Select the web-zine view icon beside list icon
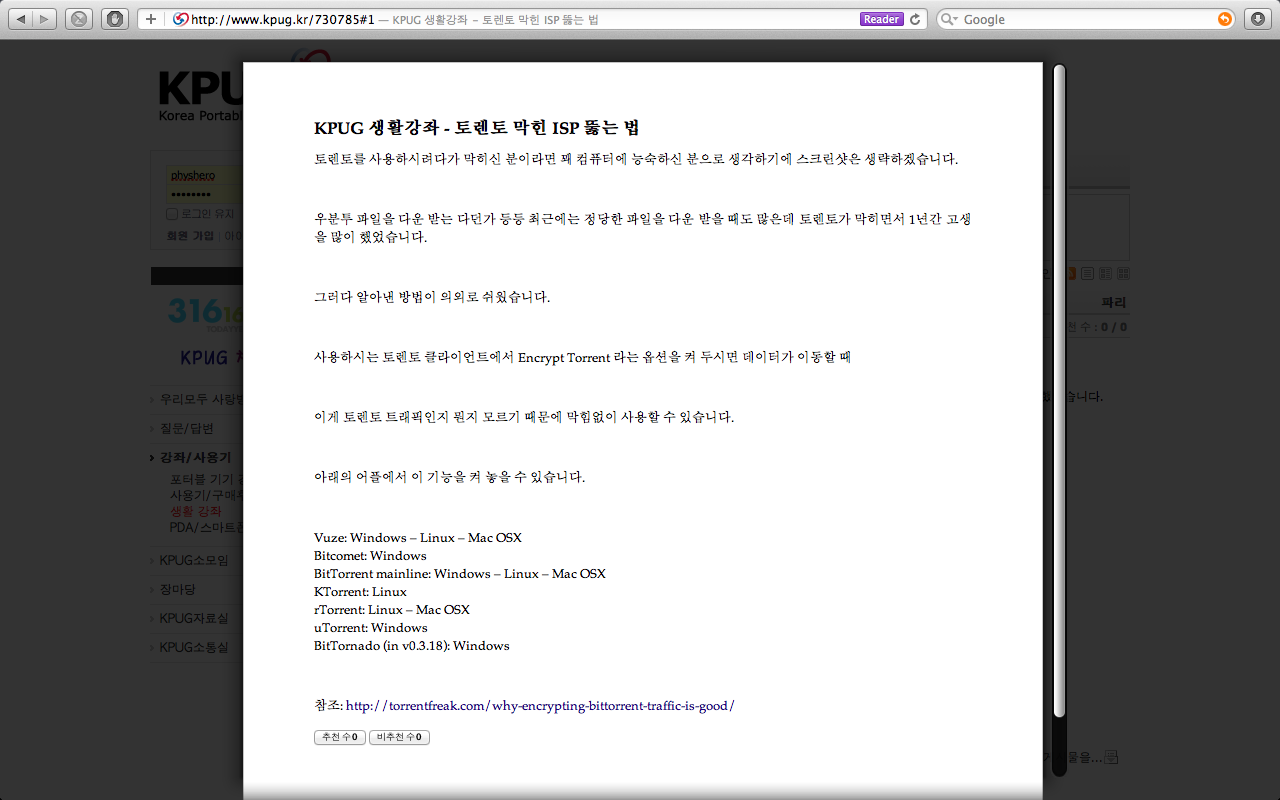The height and width of the screenshot is (800, 1280). point(1105,273)
